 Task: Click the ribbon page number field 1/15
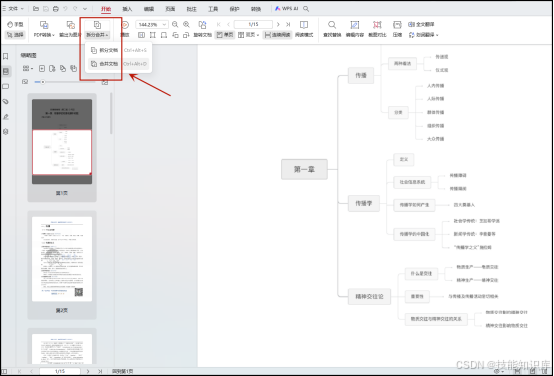coord(253,24)
